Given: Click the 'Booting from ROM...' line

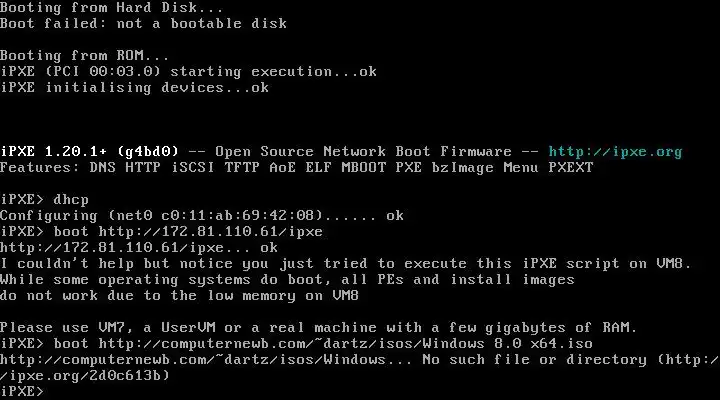Looking at the screenshot, I should click(84, 56).
